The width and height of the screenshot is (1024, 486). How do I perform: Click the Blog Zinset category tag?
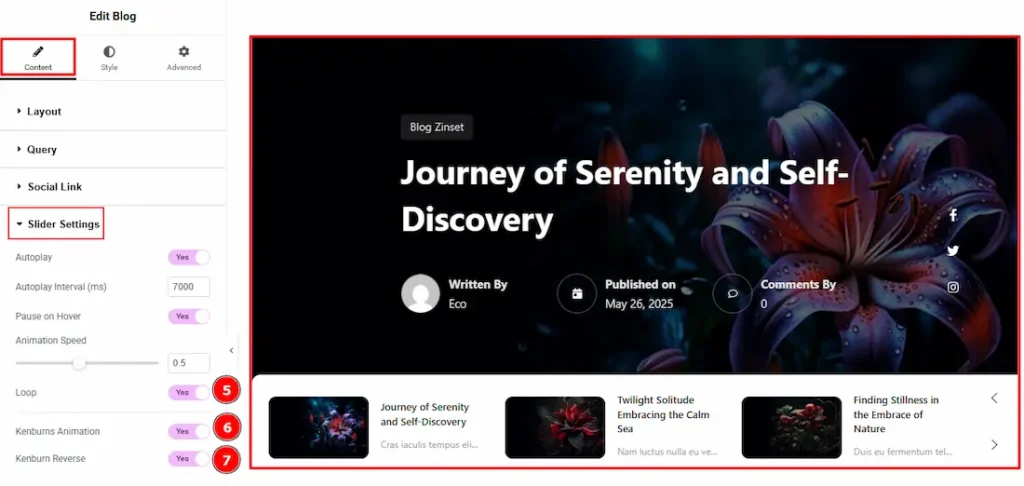tap(437, 127)
